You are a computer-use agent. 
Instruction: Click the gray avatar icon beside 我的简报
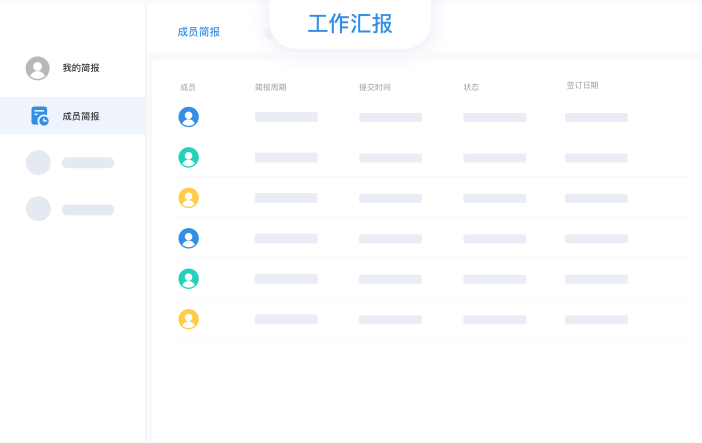tap(38, 68)
